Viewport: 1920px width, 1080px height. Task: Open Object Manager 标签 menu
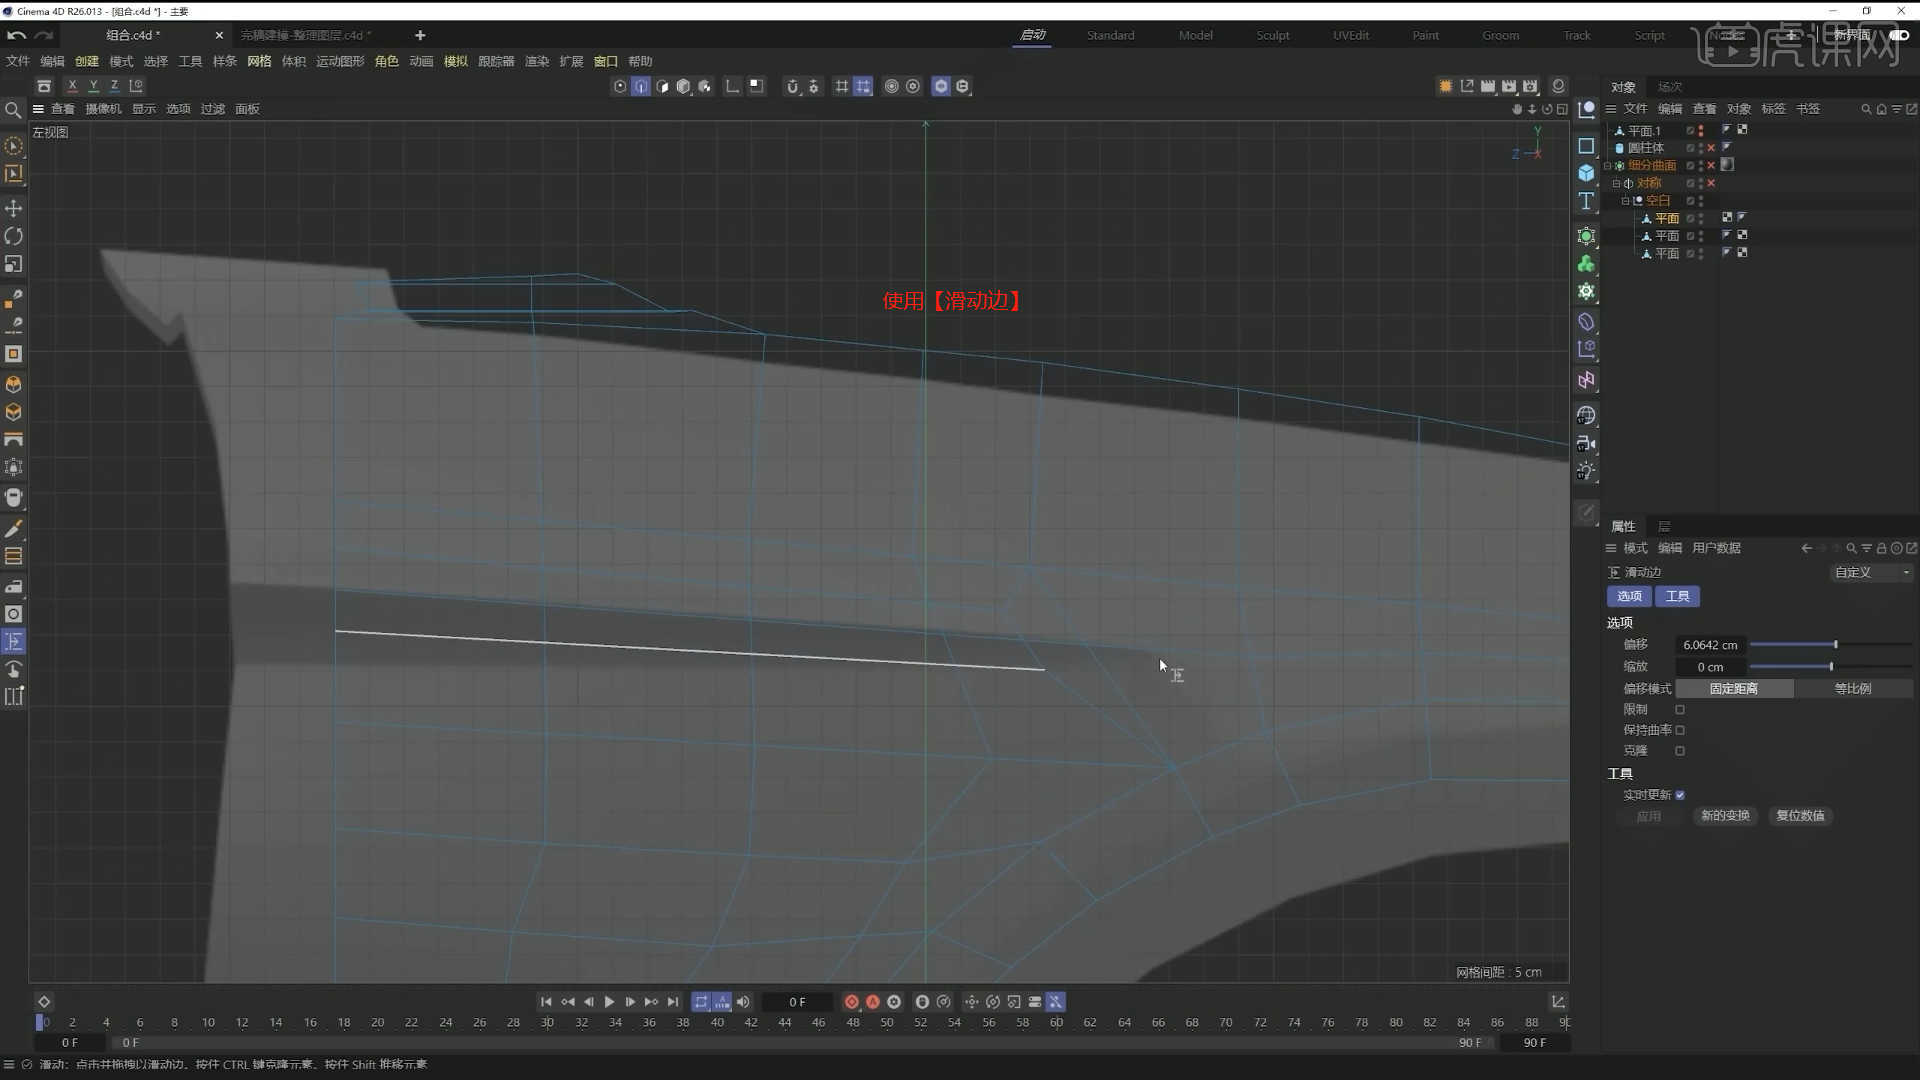coord(1773,109)
